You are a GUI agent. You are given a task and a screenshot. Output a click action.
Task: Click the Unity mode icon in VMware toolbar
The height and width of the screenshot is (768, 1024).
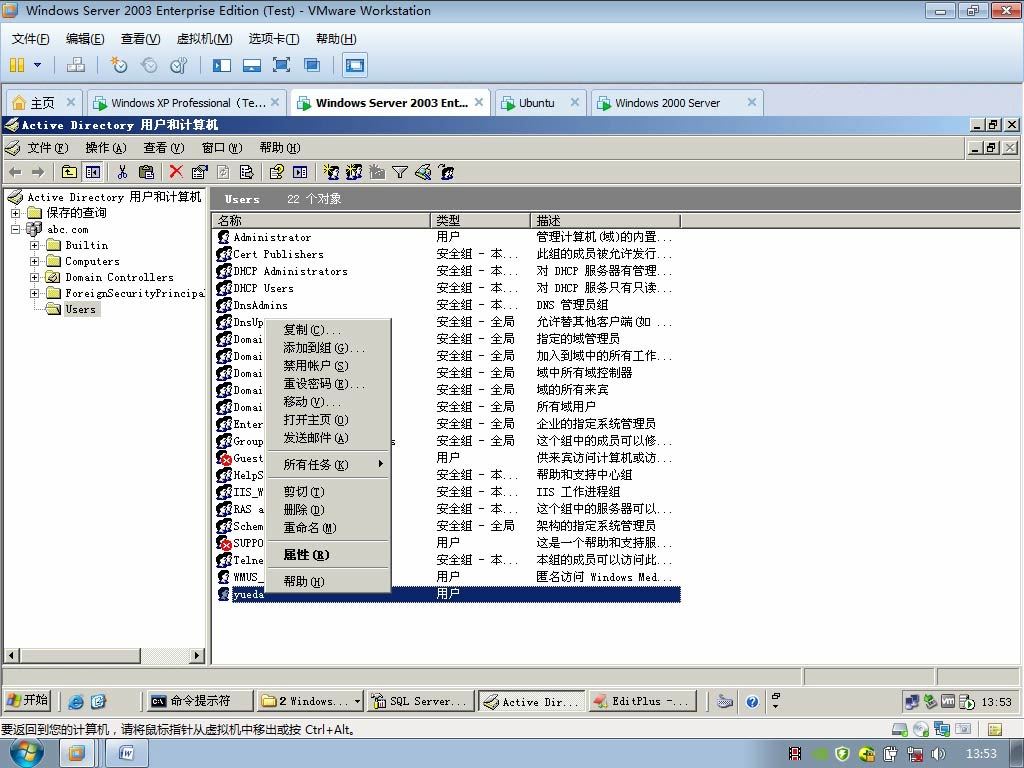click(312, 65)
